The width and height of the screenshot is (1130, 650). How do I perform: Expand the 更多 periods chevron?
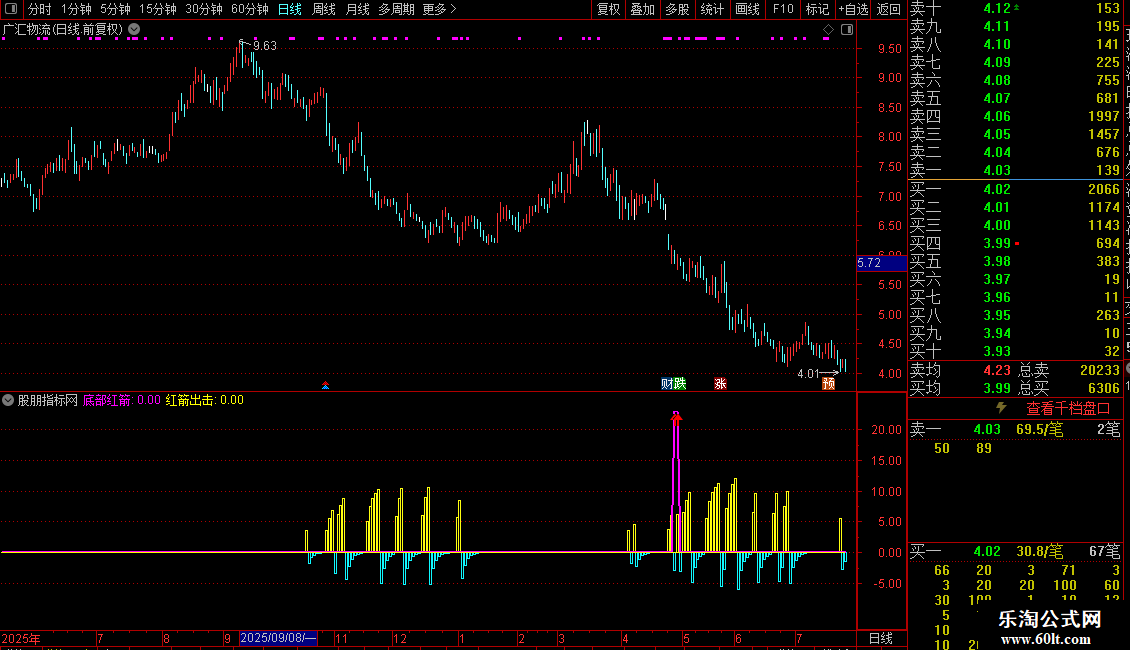coord(453,9)
